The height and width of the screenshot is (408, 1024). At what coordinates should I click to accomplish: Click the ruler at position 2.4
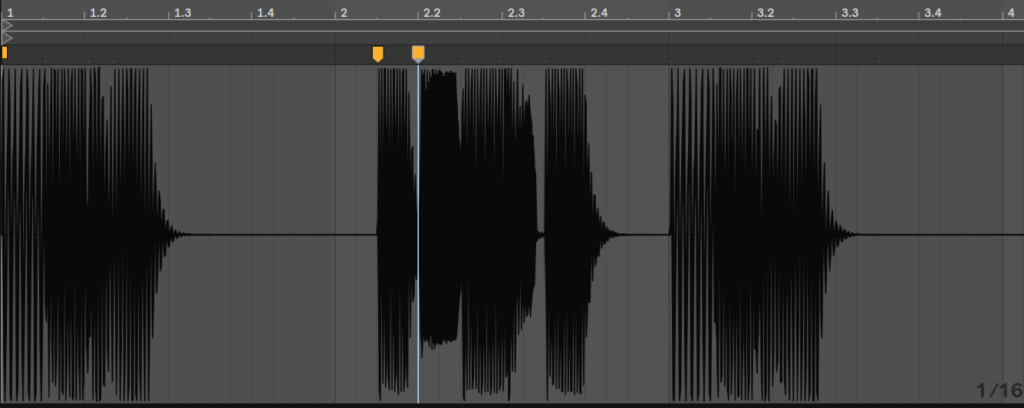pyautogui.click(x=598, y=13)
